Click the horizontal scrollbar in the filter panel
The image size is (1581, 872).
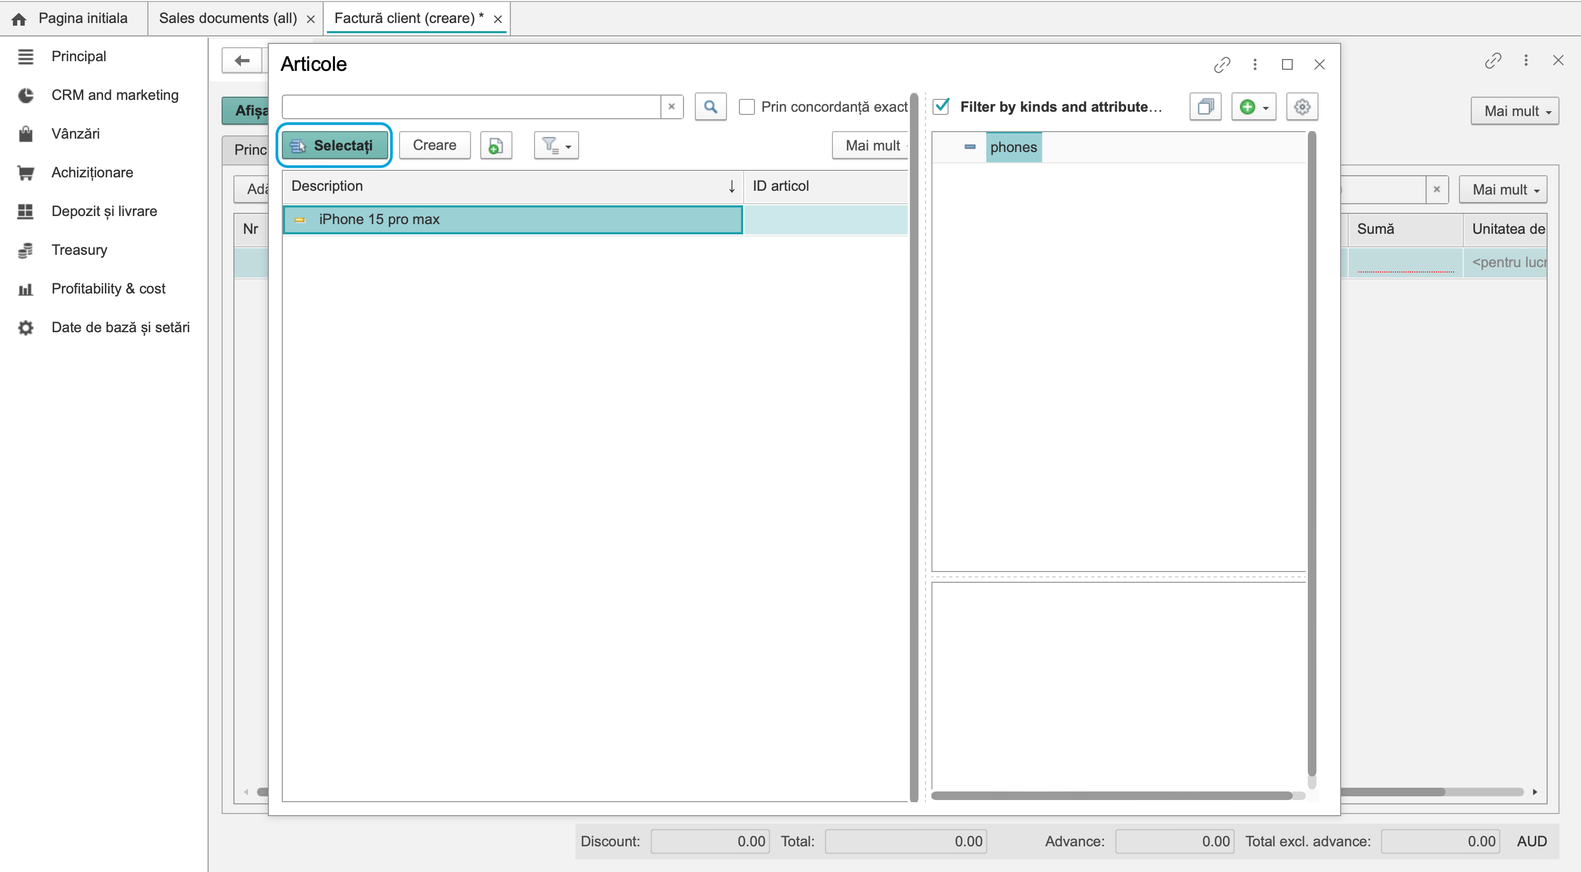(1112, 796)
